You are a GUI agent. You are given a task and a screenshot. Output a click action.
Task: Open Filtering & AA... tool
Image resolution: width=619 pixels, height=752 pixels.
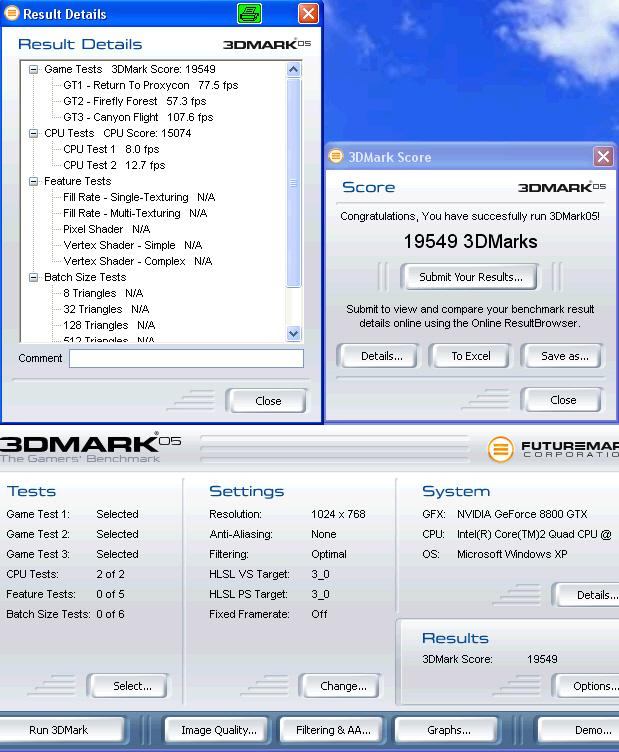point(333,730)
